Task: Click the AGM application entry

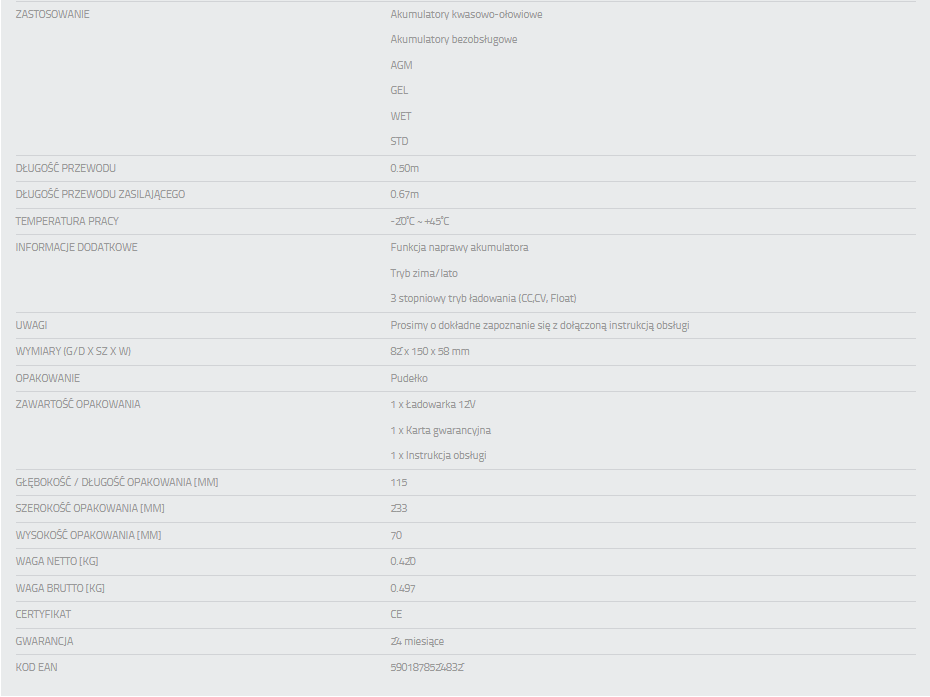Action: [x=401, y=65]
